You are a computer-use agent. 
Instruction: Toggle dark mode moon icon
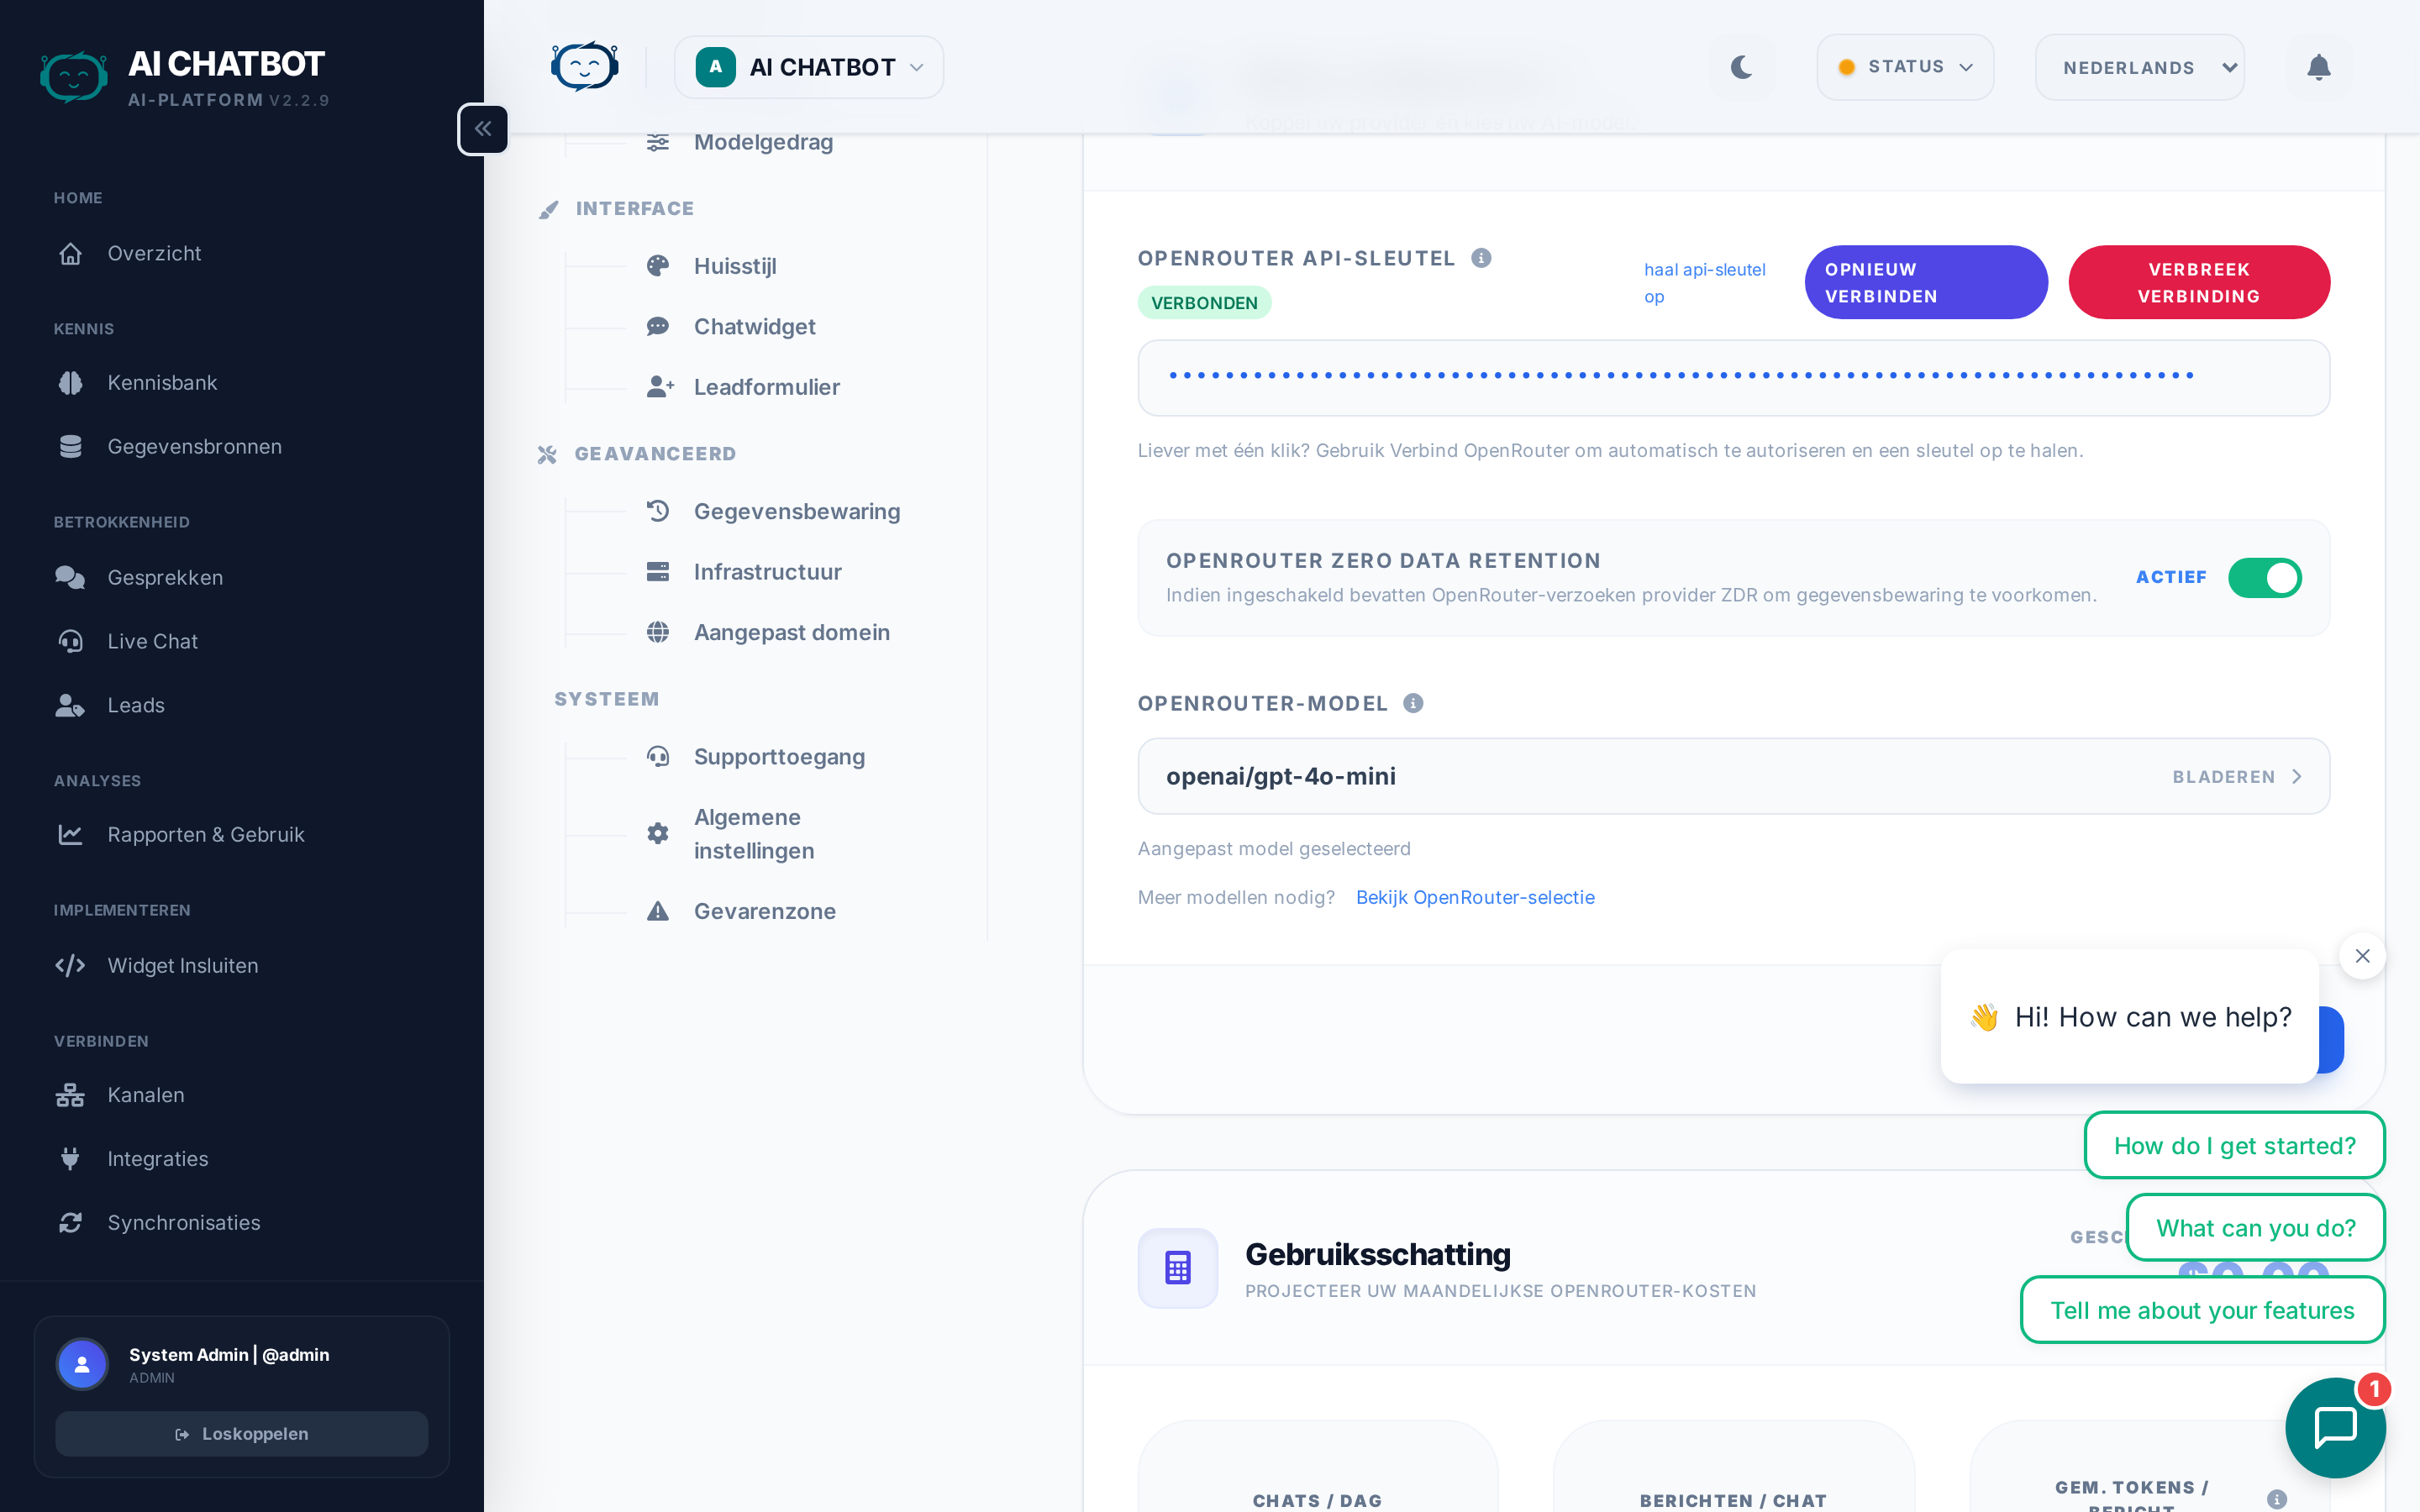point(1741,67)
